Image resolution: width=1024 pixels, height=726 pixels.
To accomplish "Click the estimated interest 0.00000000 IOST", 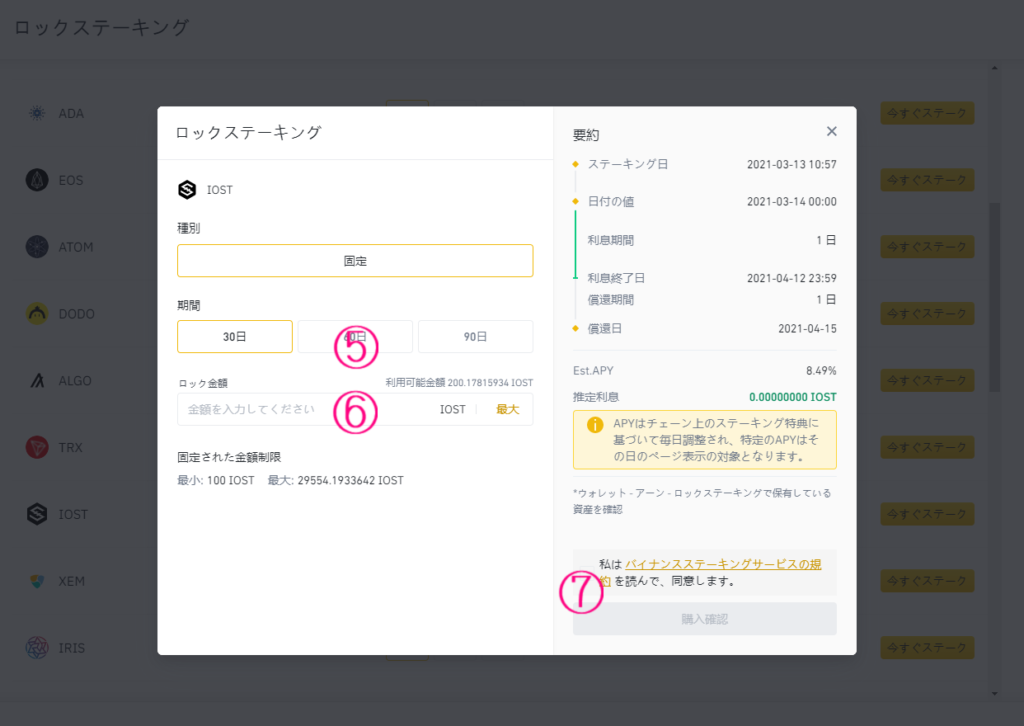I will tap(793, 397).
